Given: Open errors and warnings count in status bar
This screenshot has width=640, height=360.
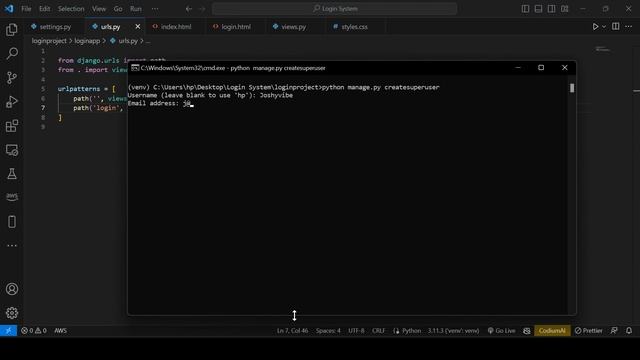Looking at the screenshot, I should (x=33, y=331).
